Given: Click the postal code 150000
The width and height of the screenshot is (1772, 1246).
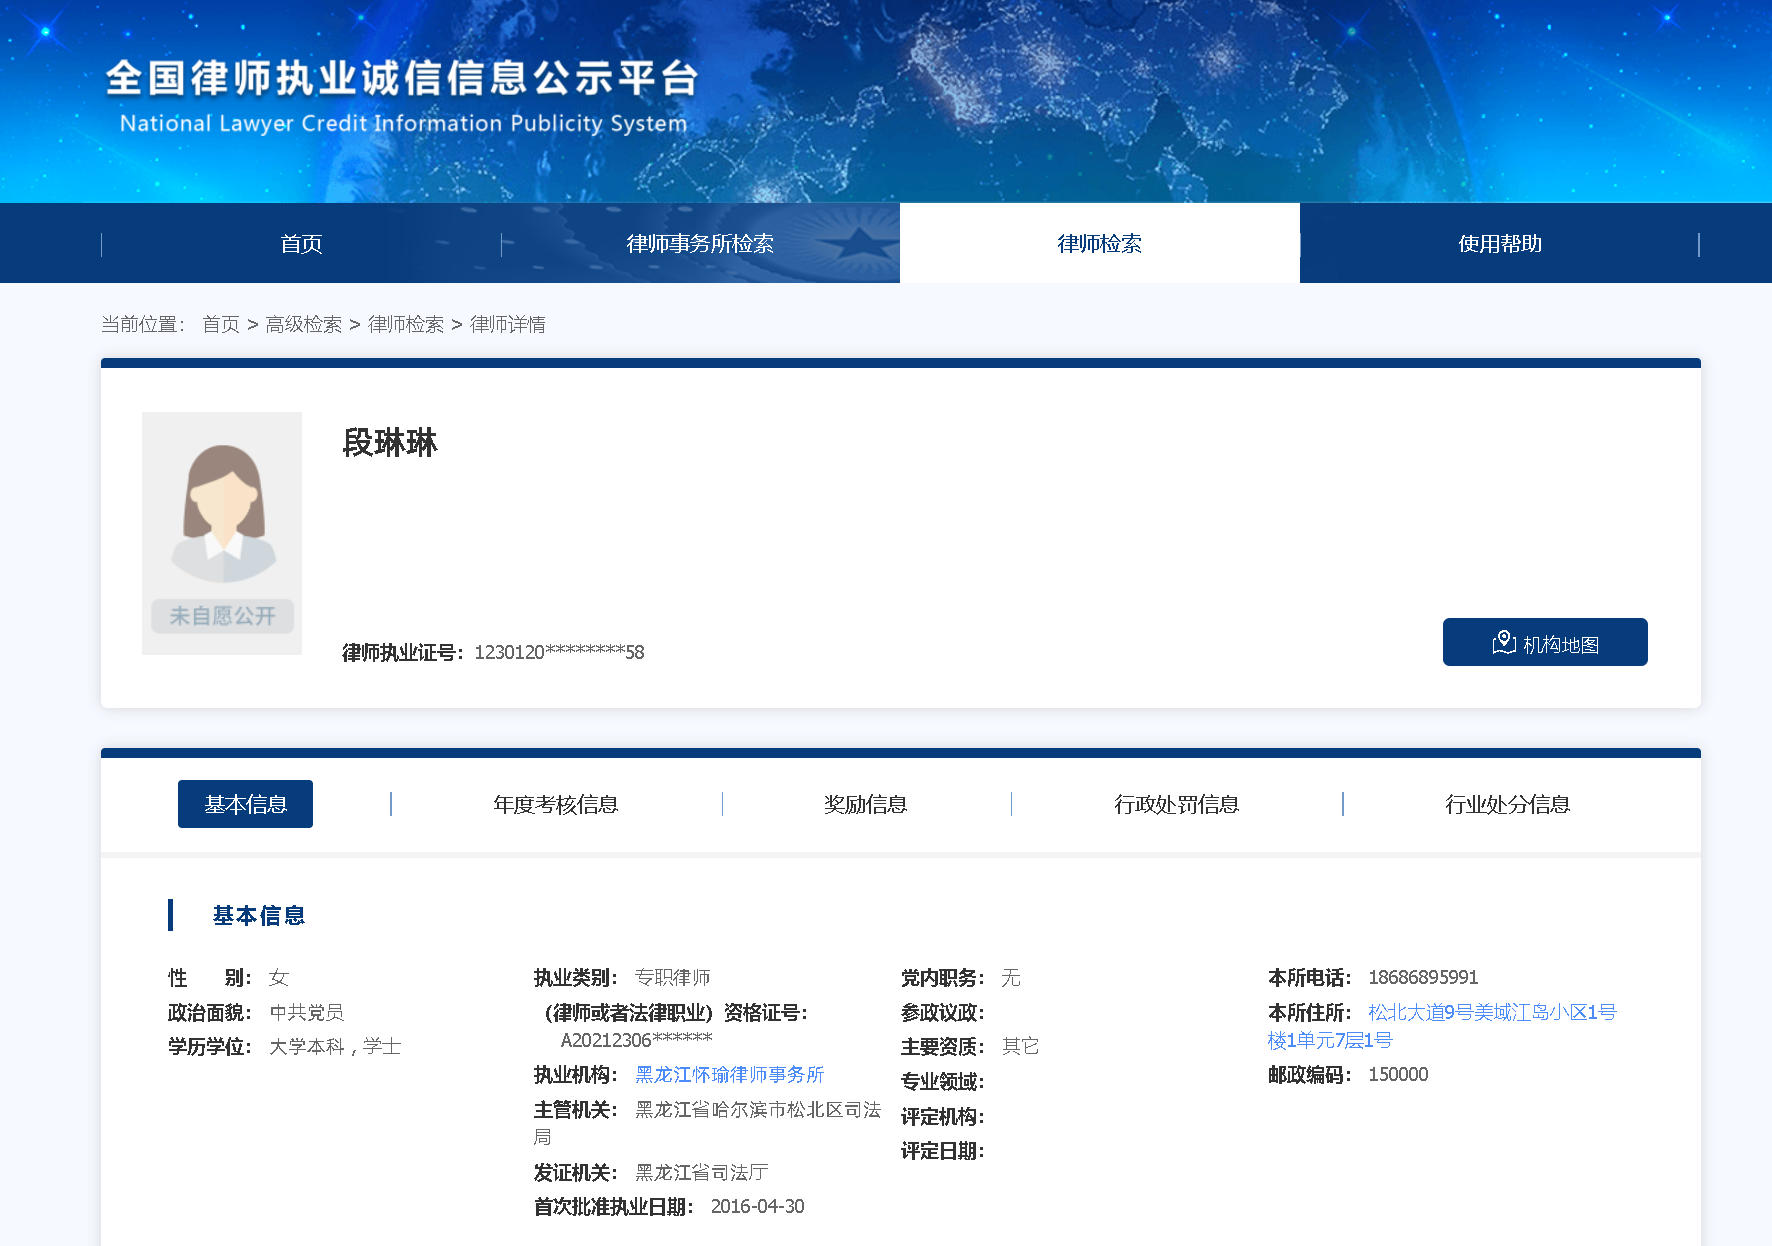Looking at the screenshot, I should click(x=1398, y=1074).
